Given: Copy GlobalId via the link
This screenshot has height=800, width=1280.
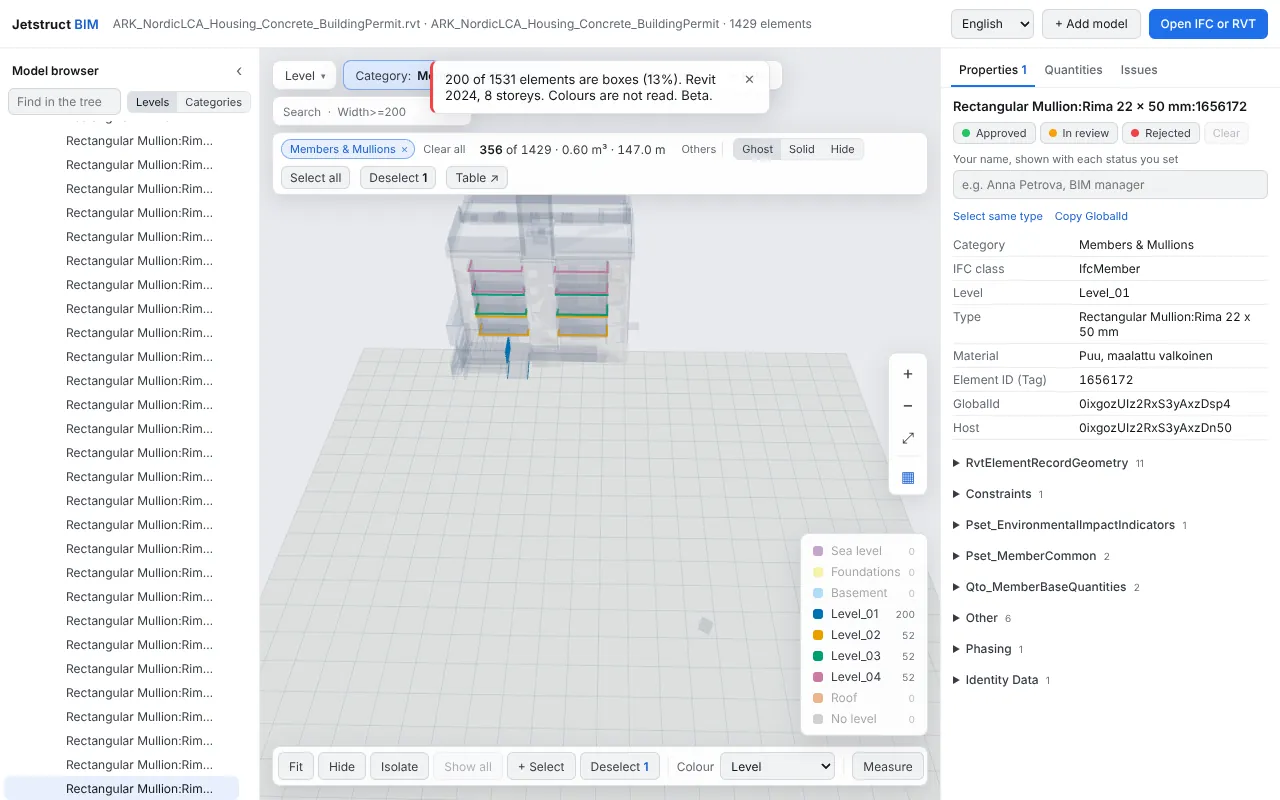Looking at the screenshot, I should pyautogui.click(x=1091, y=216).
